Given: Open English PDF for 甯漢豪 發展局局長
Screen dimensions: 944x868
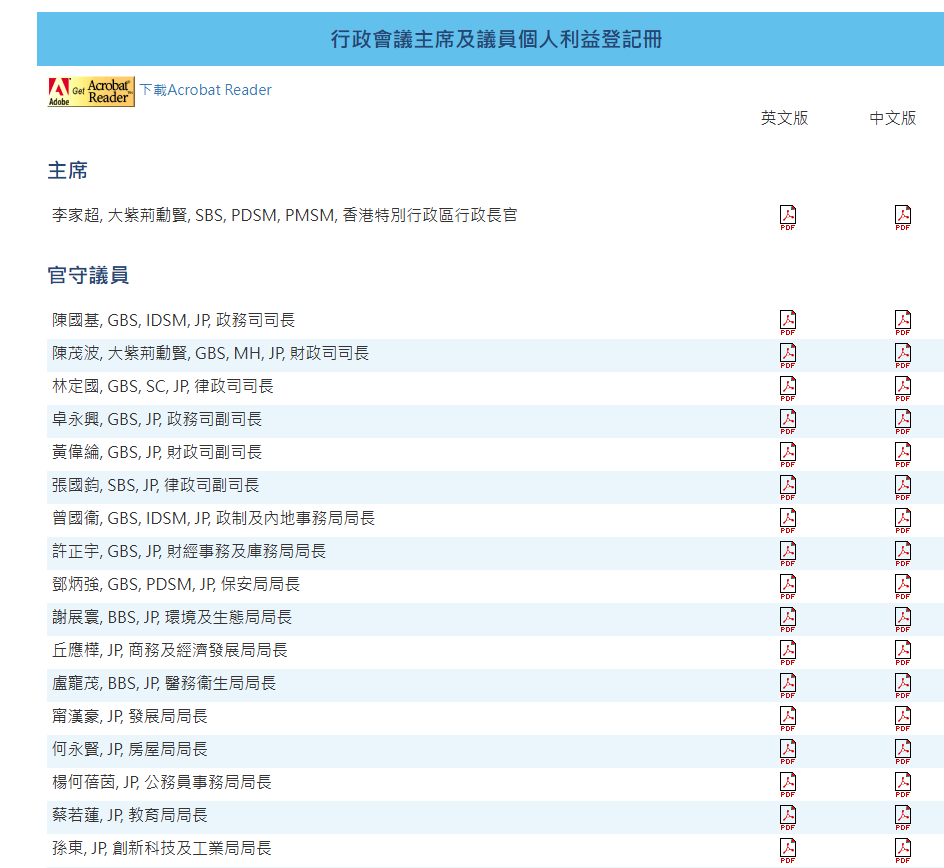Looking at the screenshot, I should pos(788,718).
